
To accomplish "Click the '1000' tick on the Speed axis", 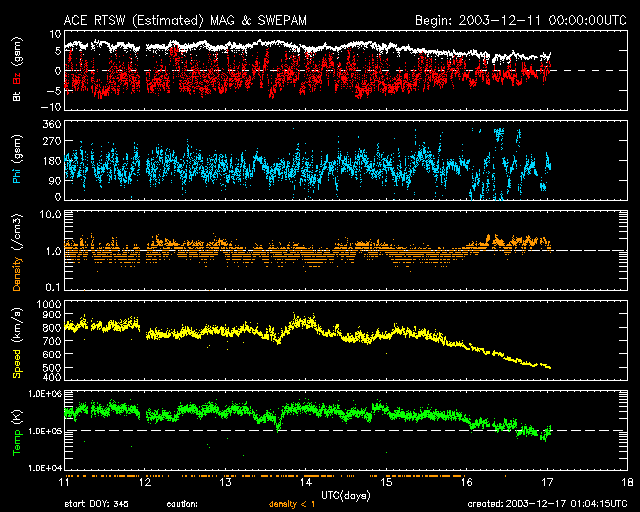I will [x=49, y=304].
